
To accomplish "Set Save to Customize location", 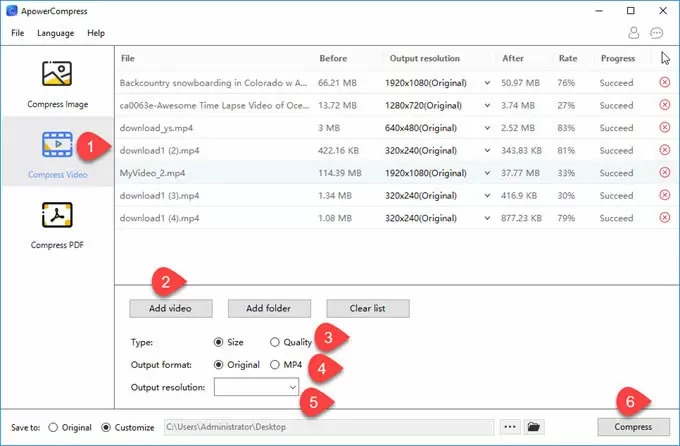I will click(106, 427).
